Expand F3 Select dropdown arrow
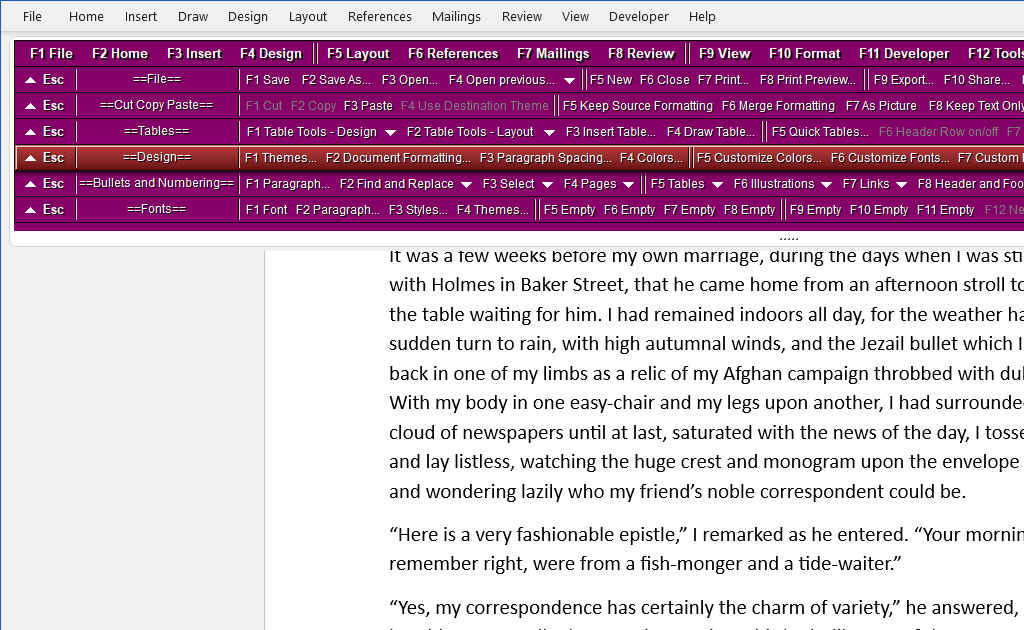 547,185
